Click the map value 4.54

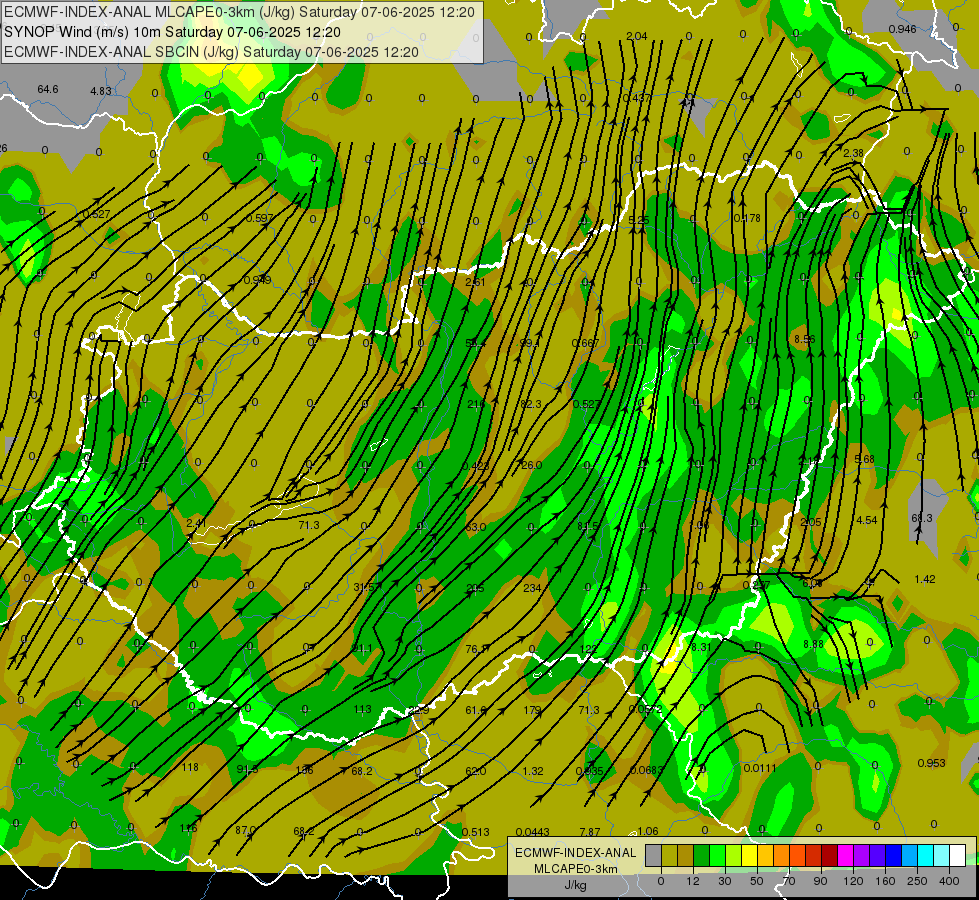pyautogui.click(x=867, y=520)
